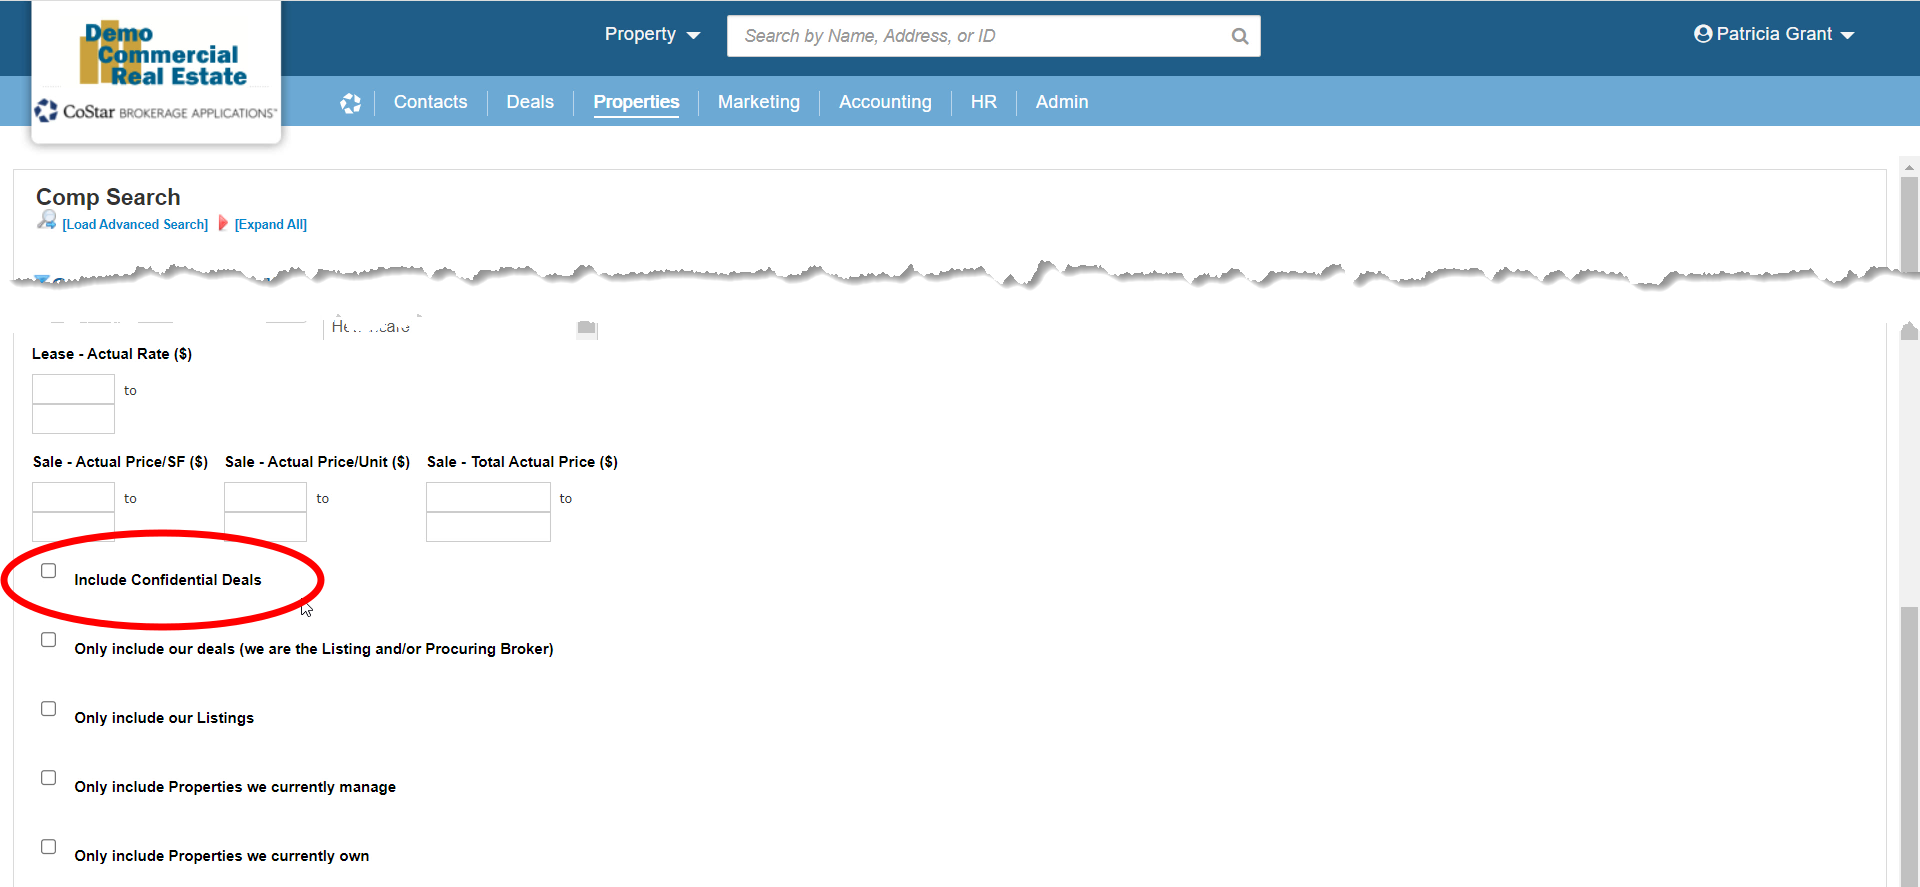Go to the Accounting menu

[x=884, y=102]
